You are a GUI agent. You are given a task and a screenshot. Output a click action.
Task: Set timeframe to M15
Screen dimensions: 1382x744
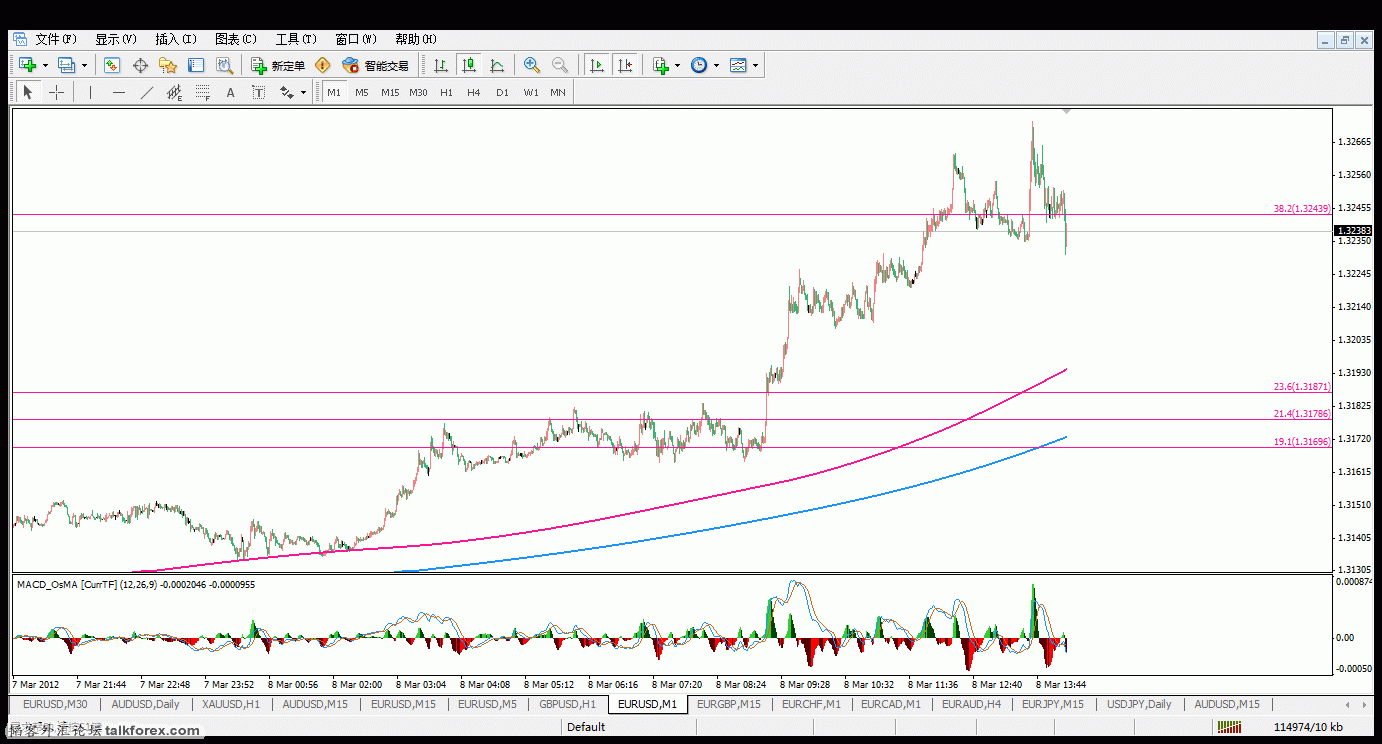[x=390, y=92]
